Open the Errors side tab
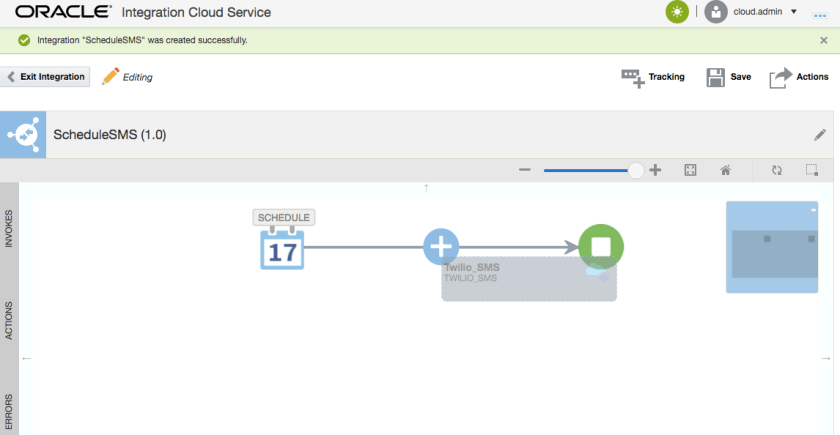The image size is (840, 435). pos(9,411)
